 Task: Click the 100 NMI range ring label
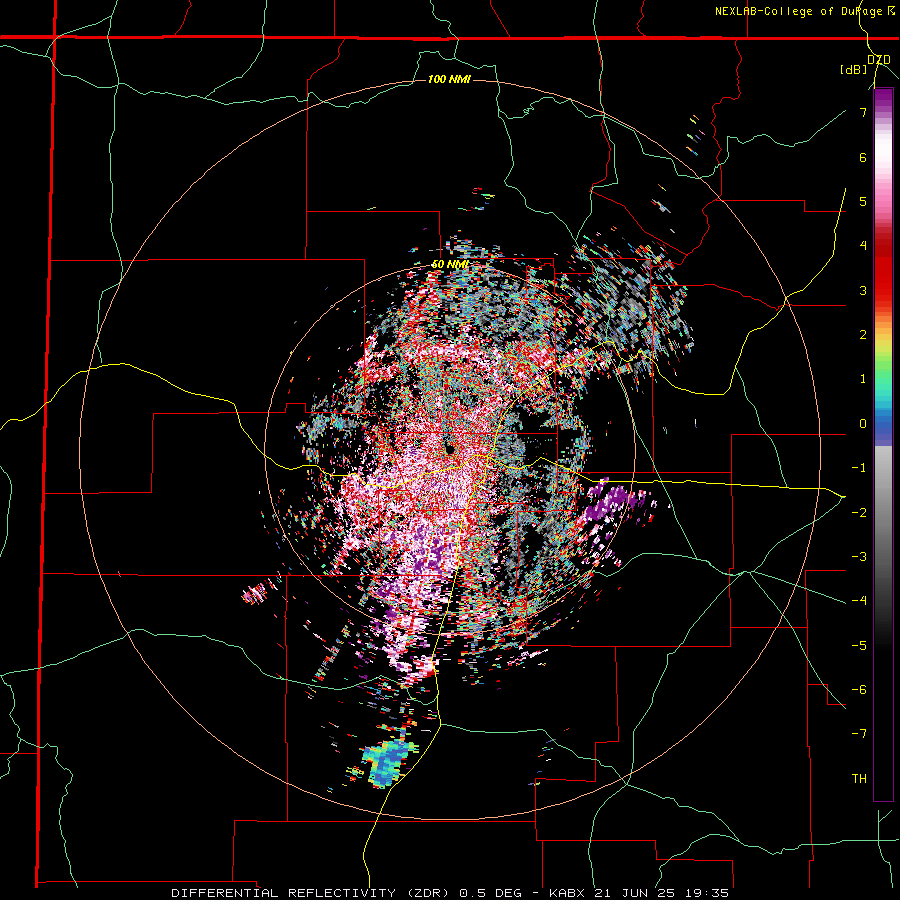point(449,79)
